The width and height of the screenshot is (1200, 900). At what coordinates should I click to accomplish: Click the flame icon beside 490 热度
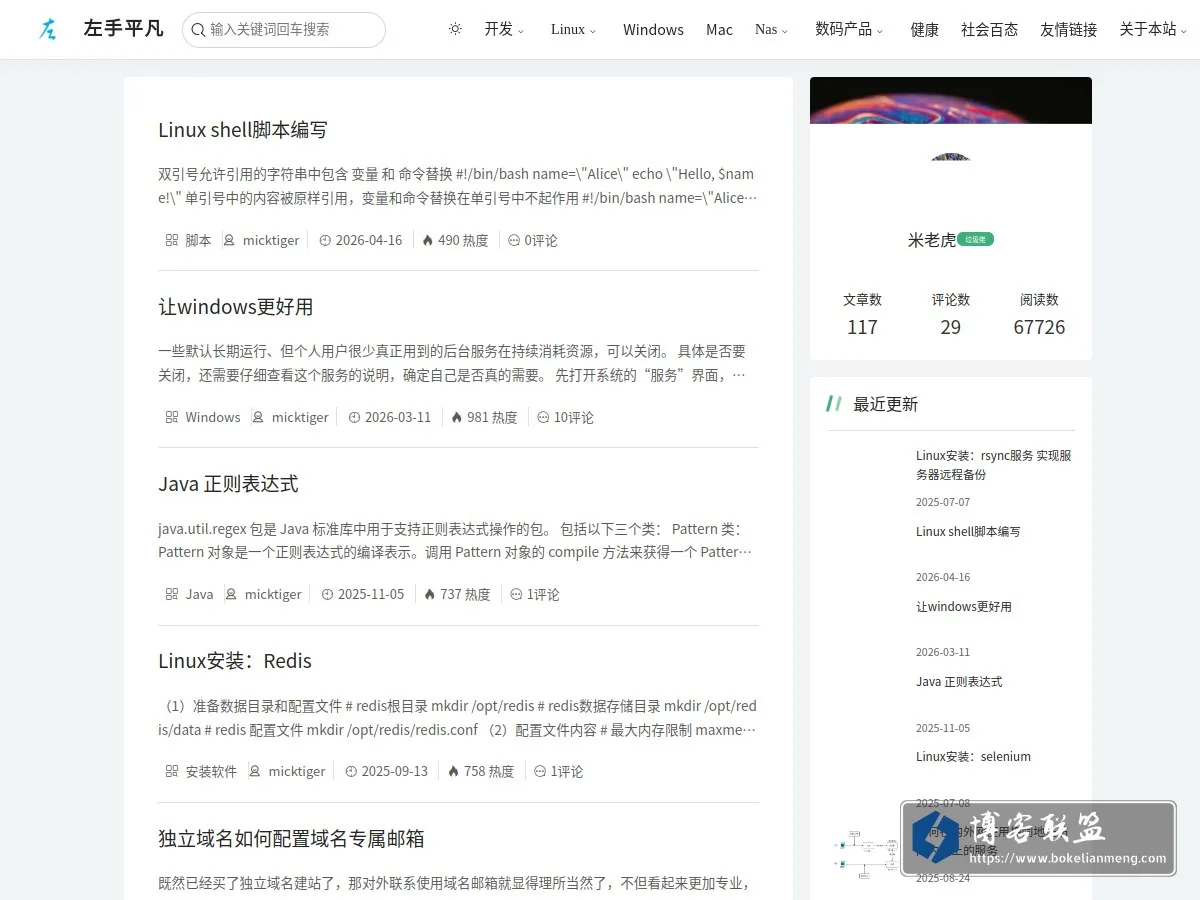[428, 240]
